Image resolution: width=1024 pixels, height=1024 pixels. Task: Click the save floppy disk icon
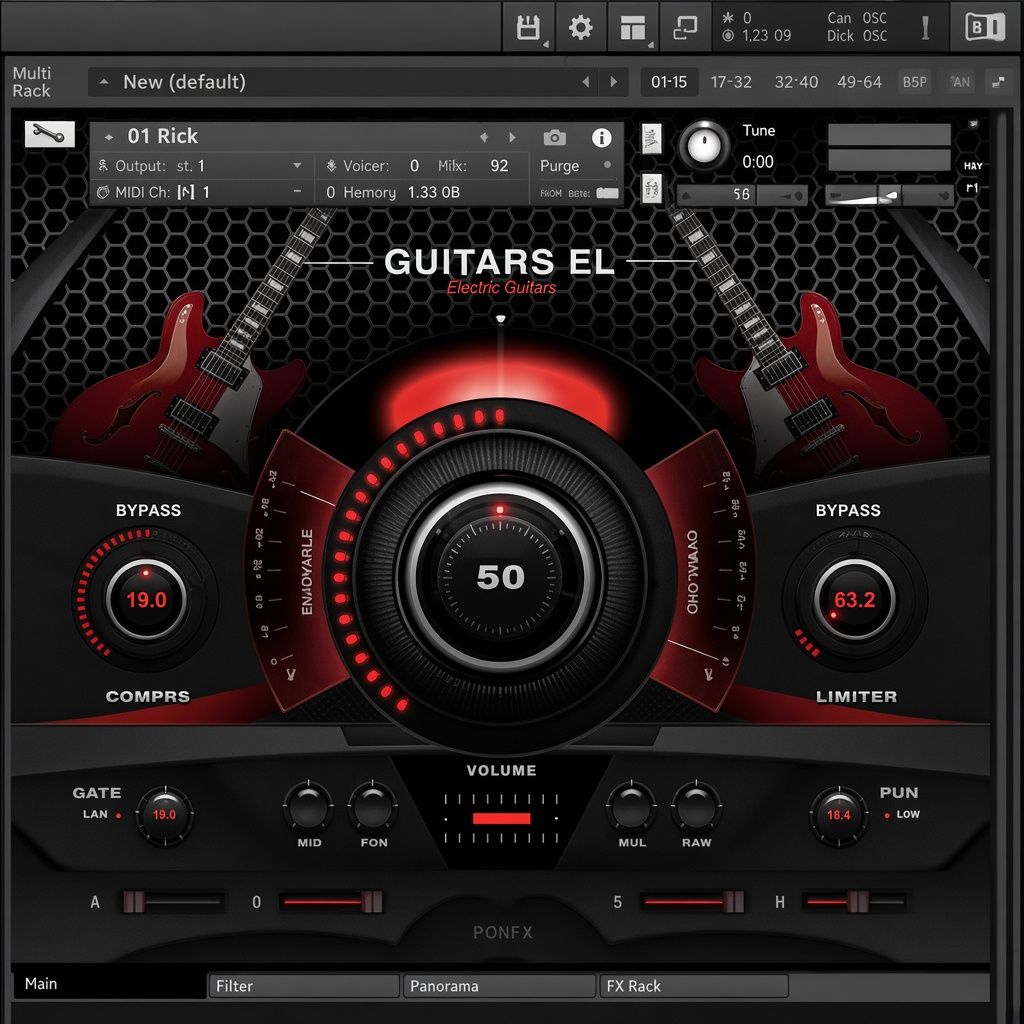point(528,27)
